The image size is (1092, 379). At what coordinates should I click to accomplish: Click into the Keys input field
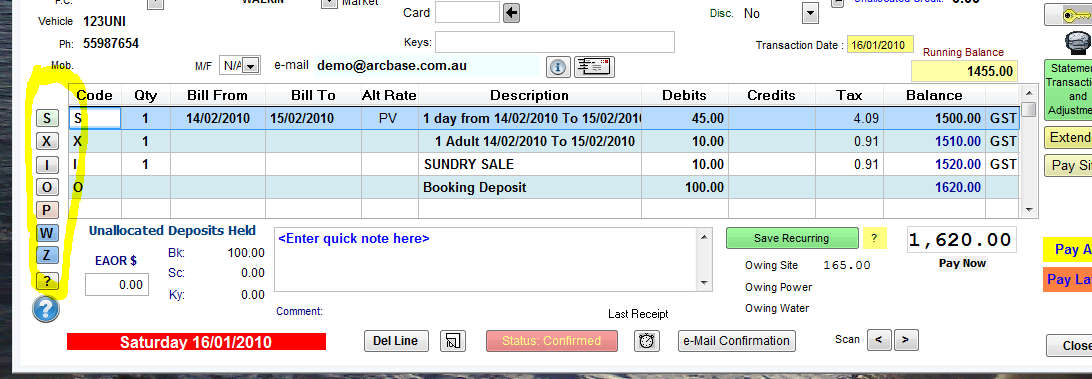tap(554, 42)
